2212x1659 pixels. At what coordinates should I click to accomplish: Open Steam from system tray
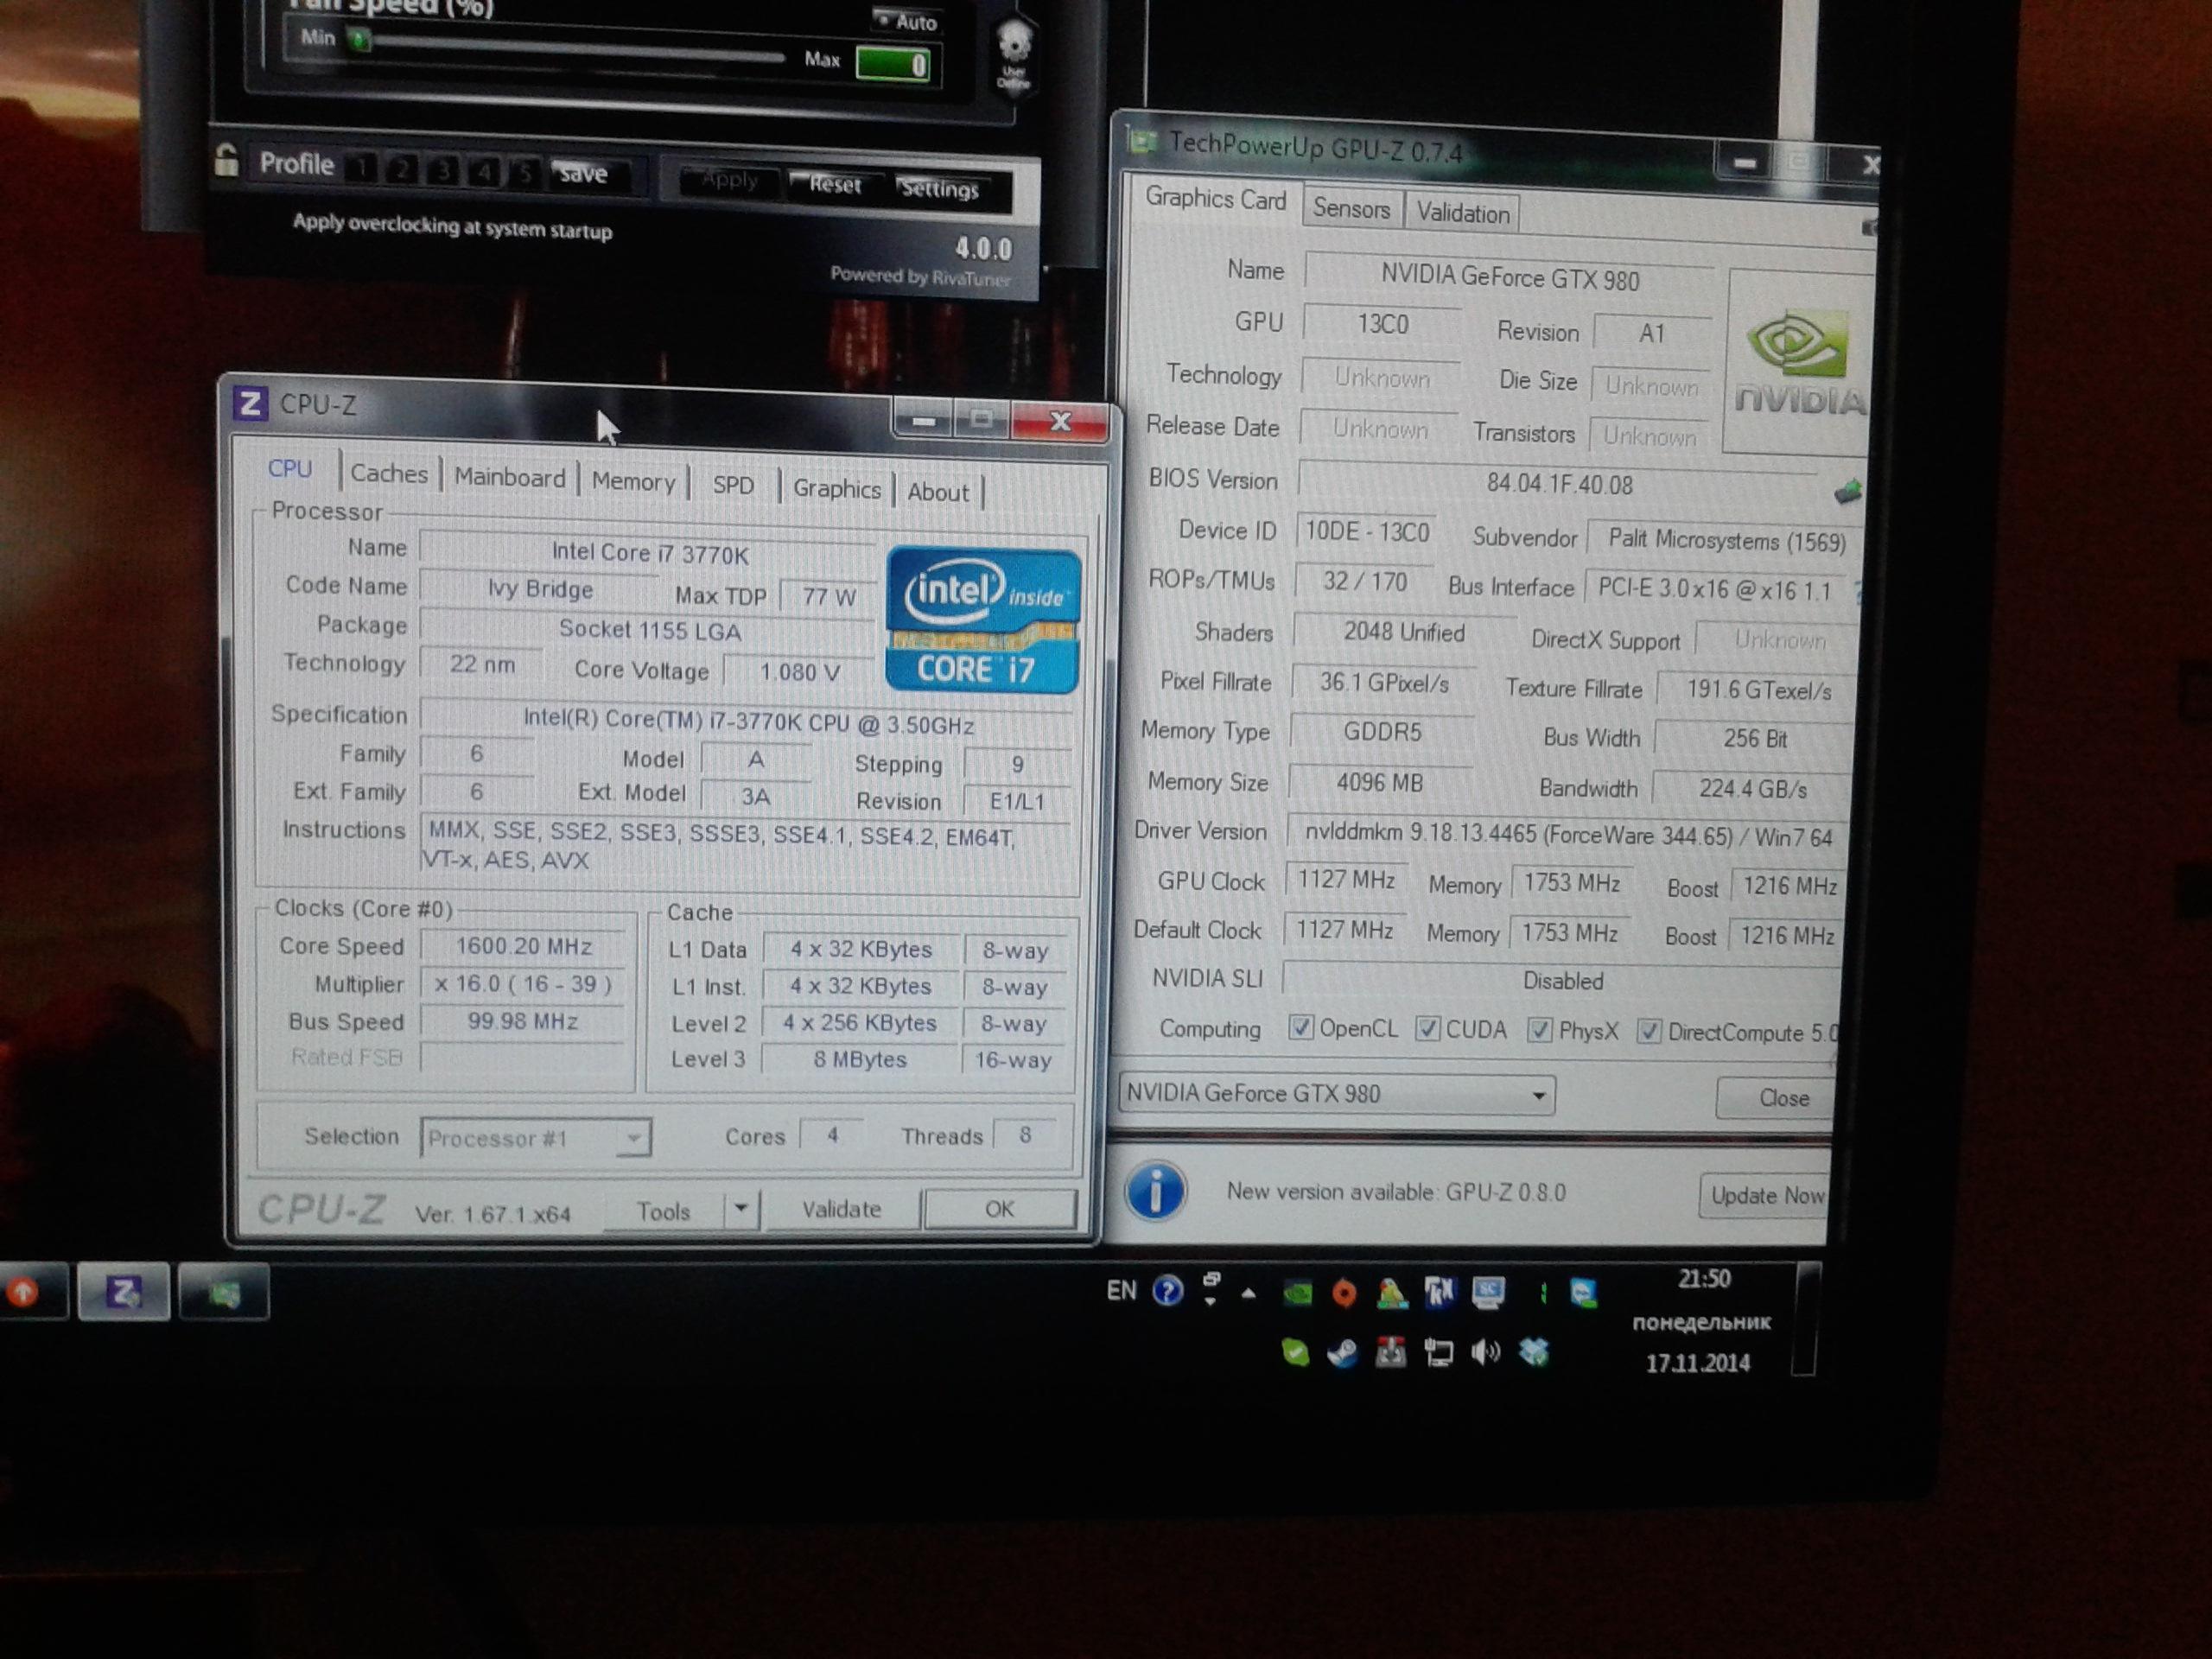[1343, 1353]
